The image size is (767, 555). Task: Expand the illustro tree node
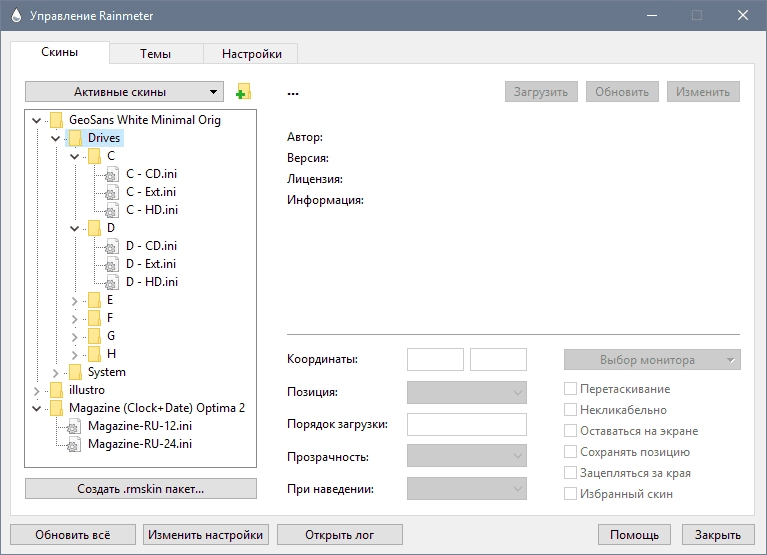[x=37, y=391]
